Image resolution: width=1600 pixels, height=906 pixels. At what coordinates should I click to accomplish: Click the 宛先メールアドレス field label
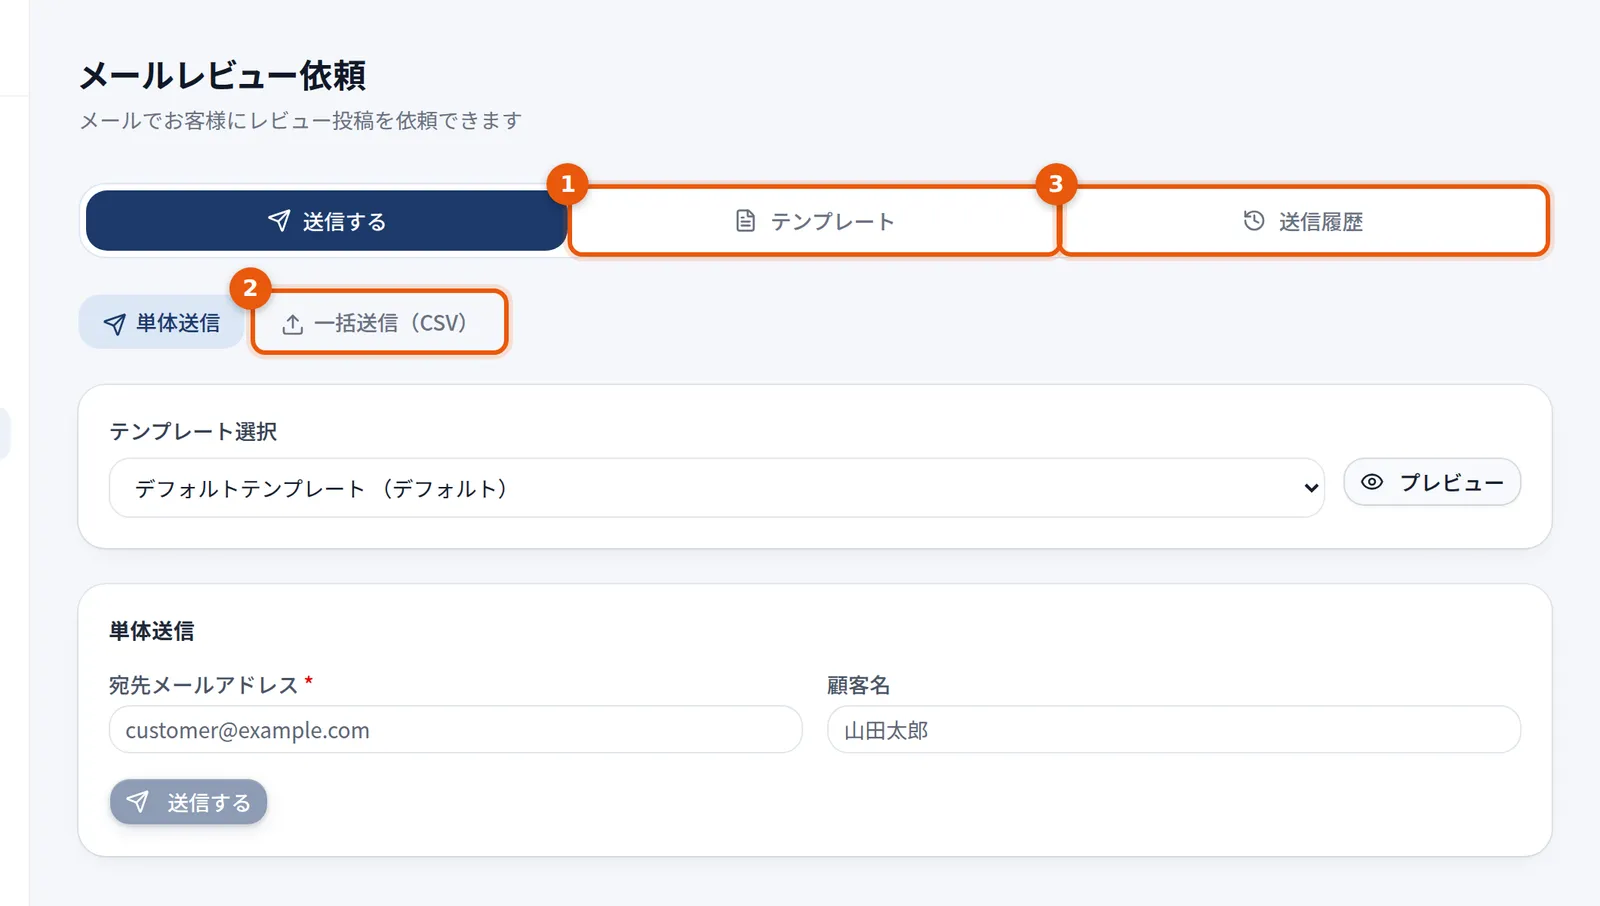pyautogui.click(x=204, y=685)
